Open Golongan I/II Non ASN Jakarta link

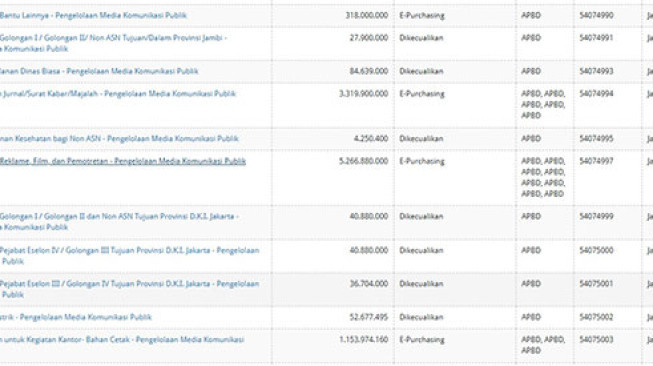click(120, 222)
